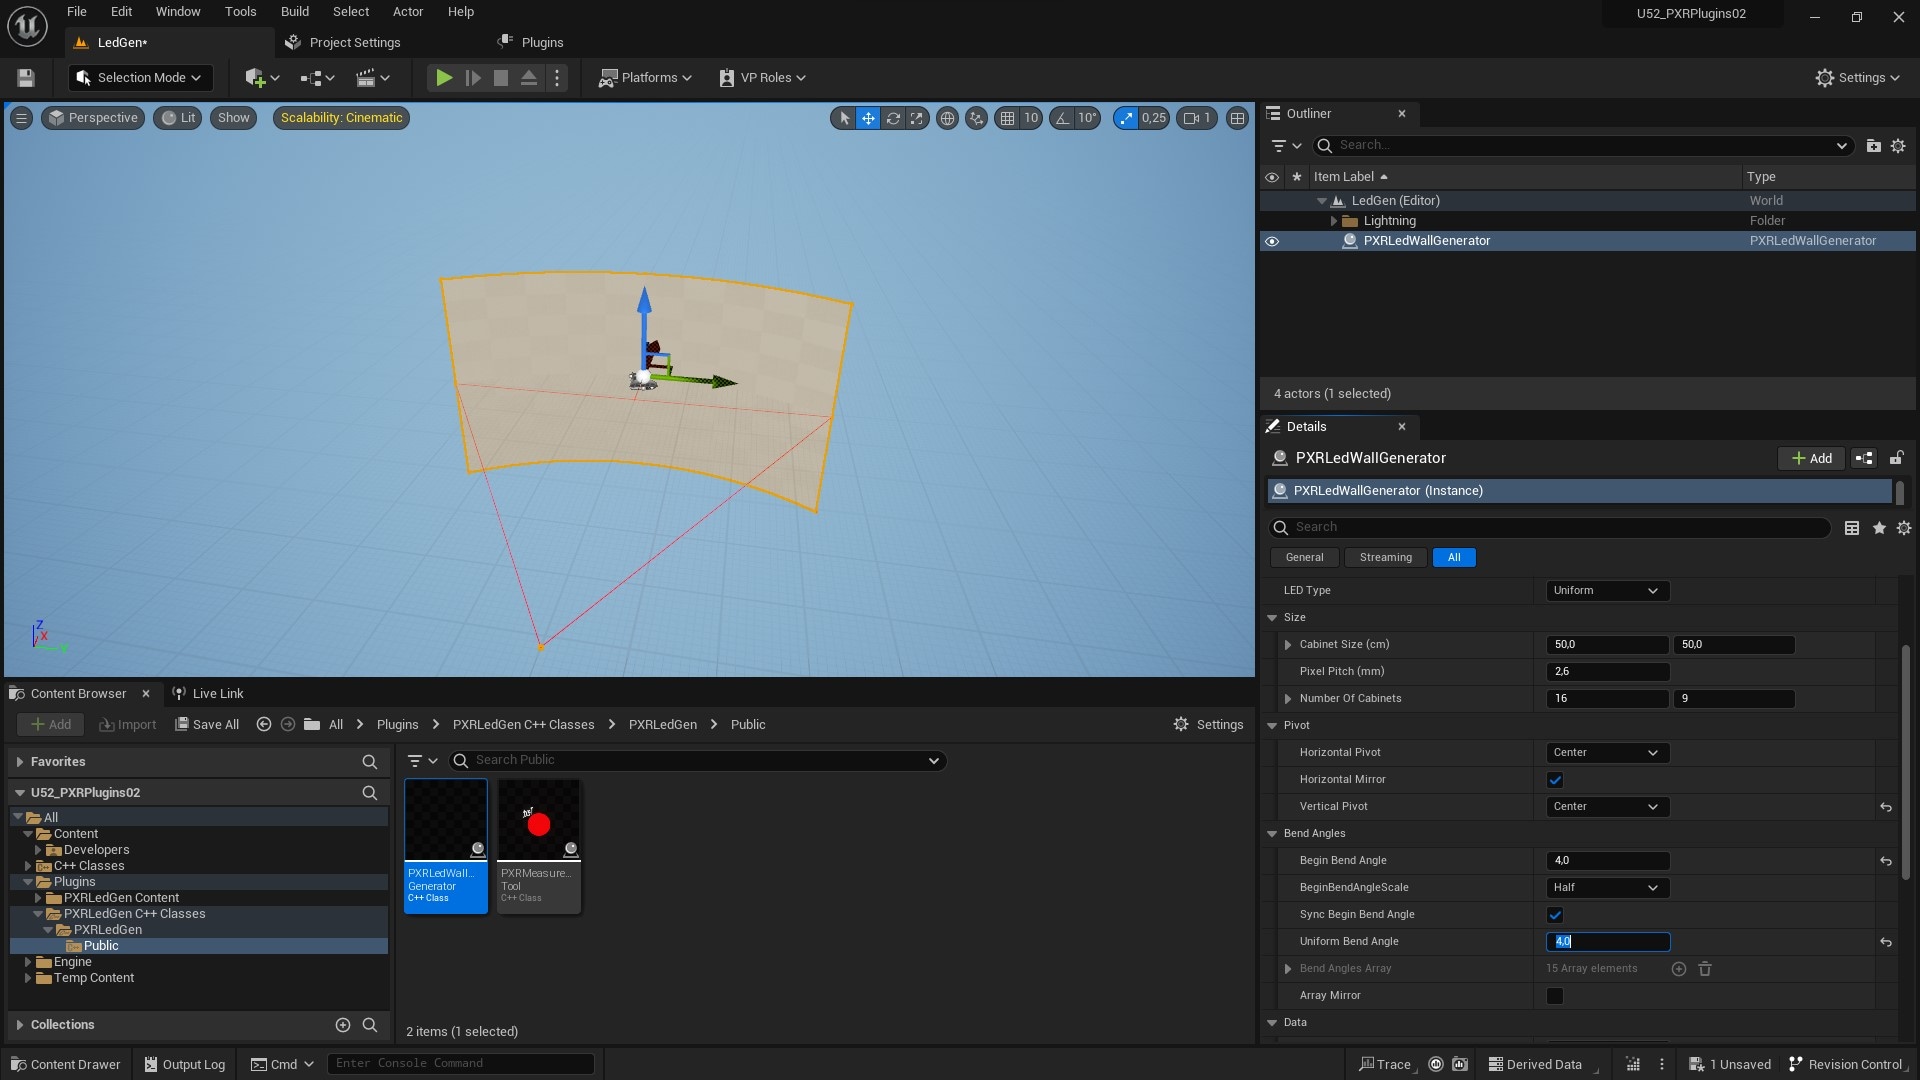Collapse the Bend Angles section
This screenshot has width=1920, height=1080.
tap(1271, 833)
